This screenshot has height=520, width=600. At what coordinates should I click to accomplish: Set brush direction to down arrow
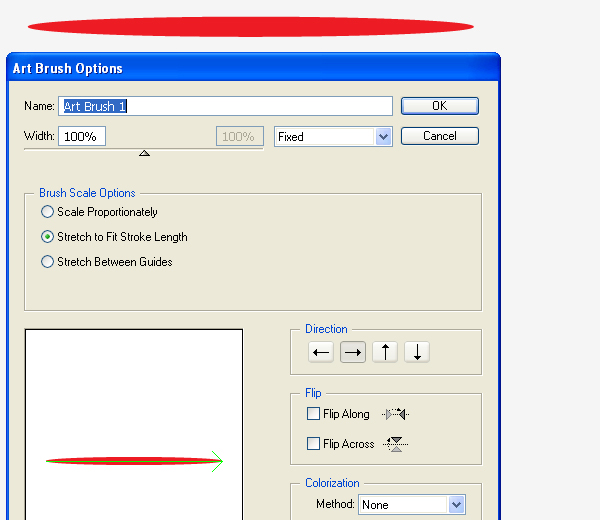pos(417,352)
